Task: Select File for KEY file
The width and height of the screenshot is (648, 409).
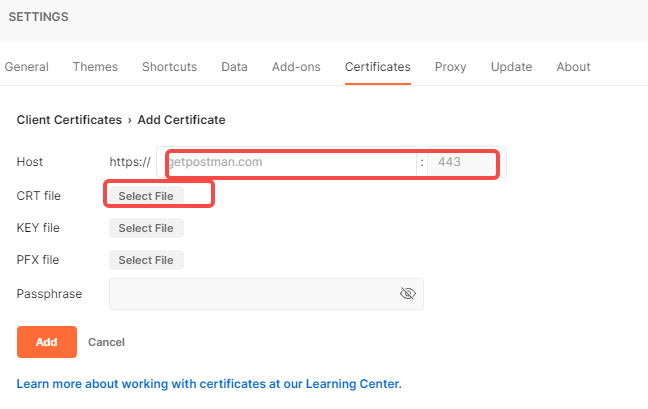Action: click(146, 228)
